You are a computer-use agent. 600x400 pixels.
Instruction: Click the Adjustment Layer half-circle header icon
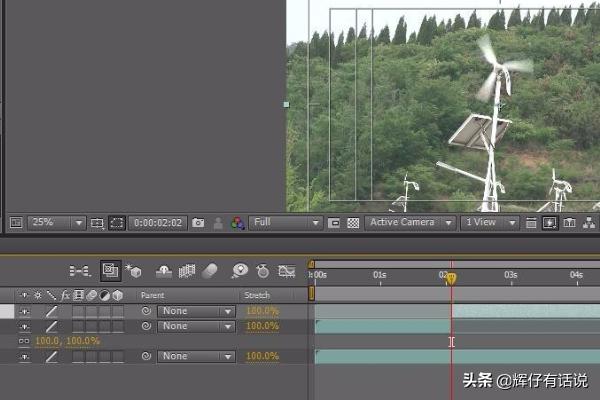104,295
